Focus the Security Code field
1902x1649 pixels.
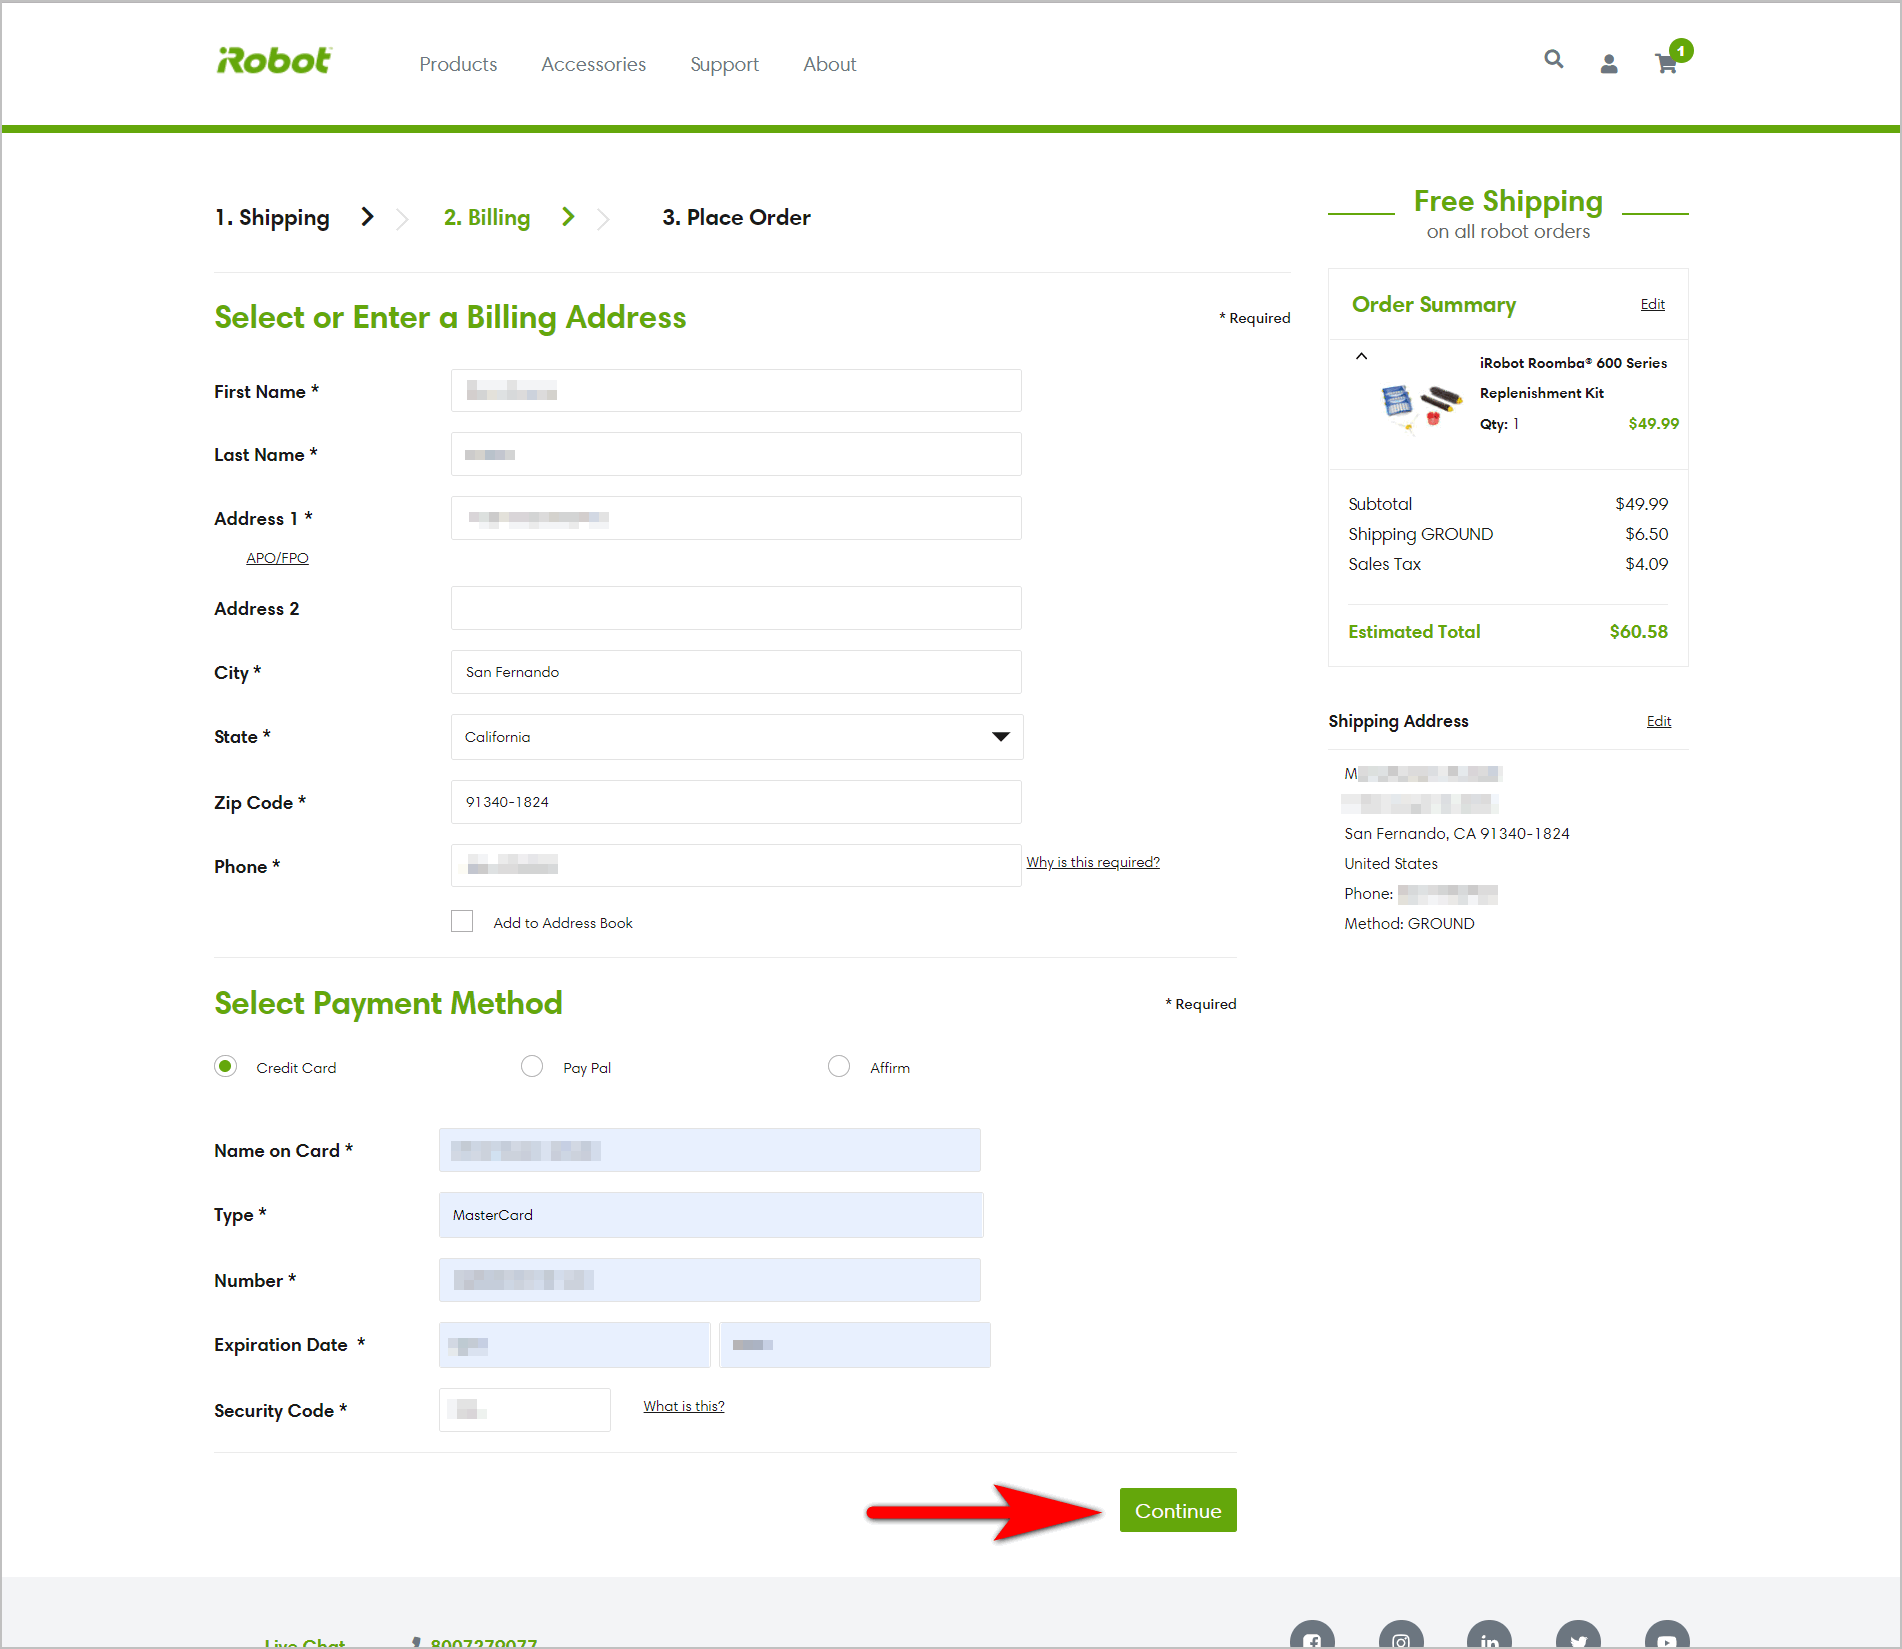(x=525, y=1410)
